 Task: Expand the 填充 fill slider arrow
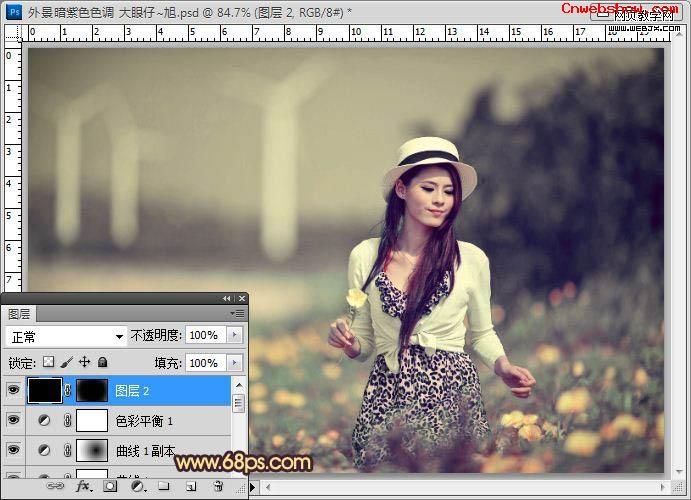235,362
